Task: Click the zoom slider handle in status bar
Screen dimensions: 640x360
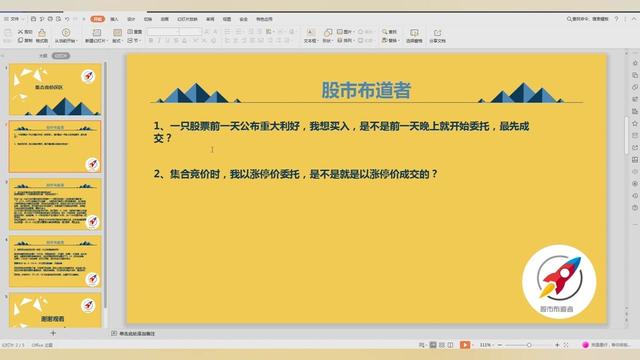Action: tap(529, 345)
